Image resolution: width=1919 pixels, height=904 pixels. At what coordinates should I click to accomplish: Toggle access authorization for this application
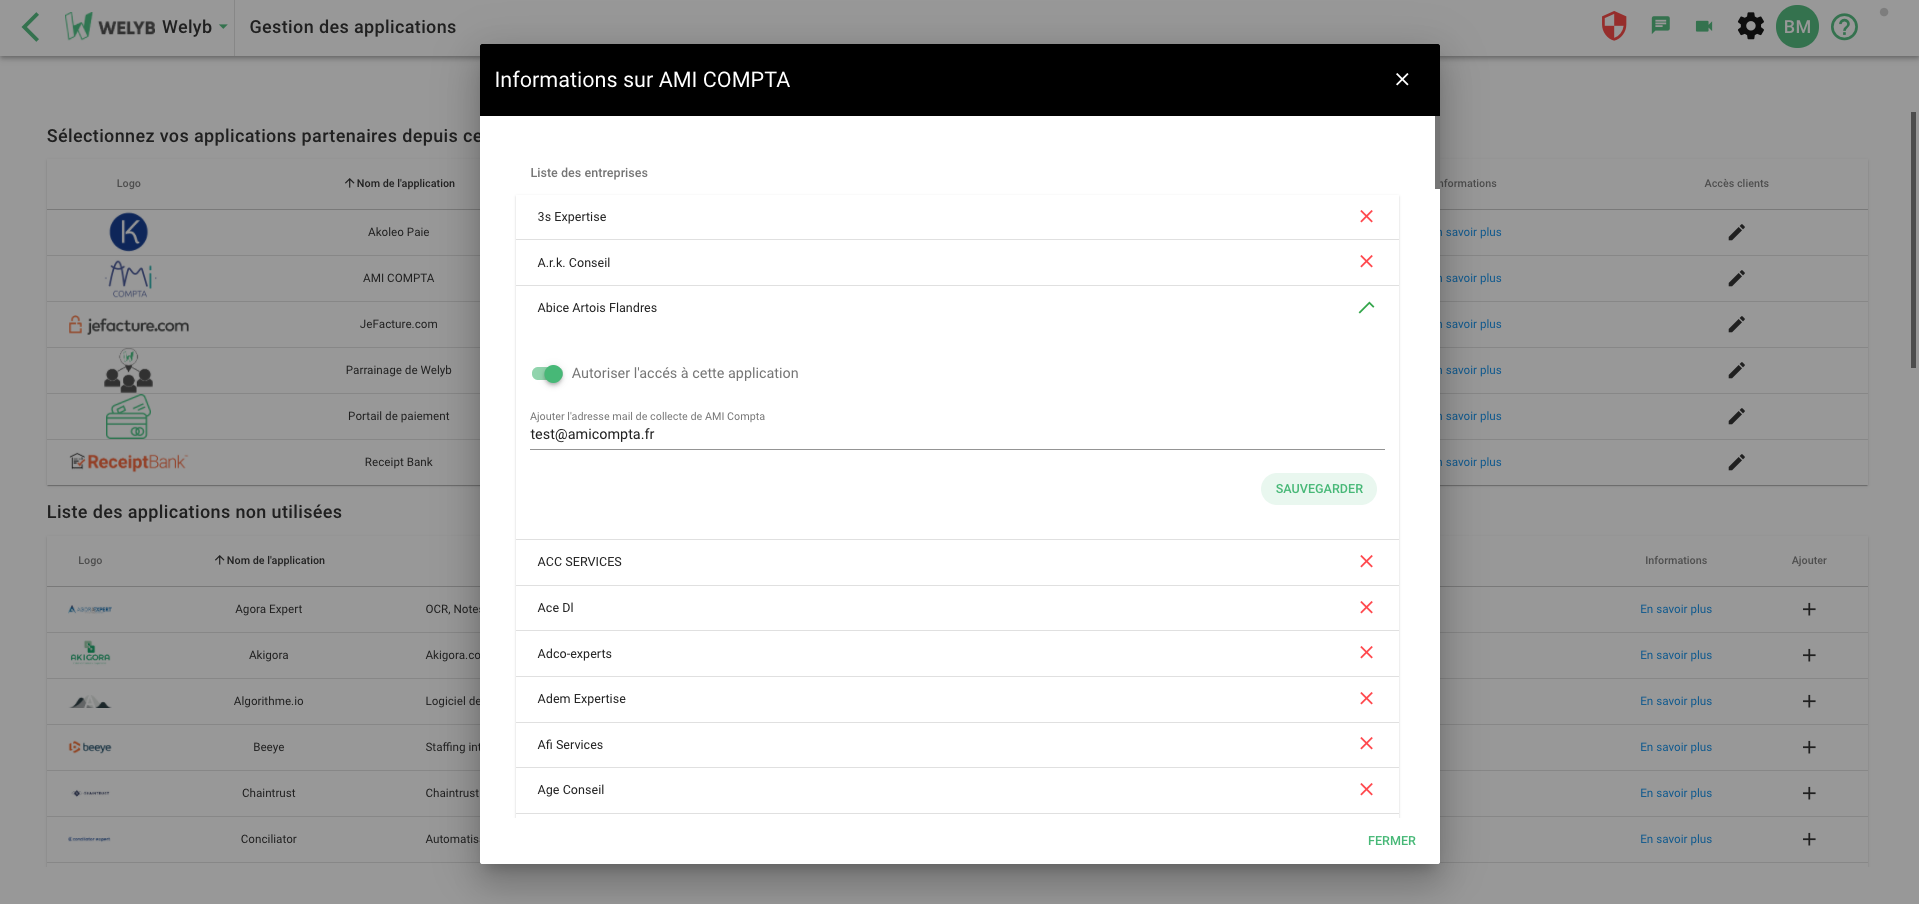(547, 373)
